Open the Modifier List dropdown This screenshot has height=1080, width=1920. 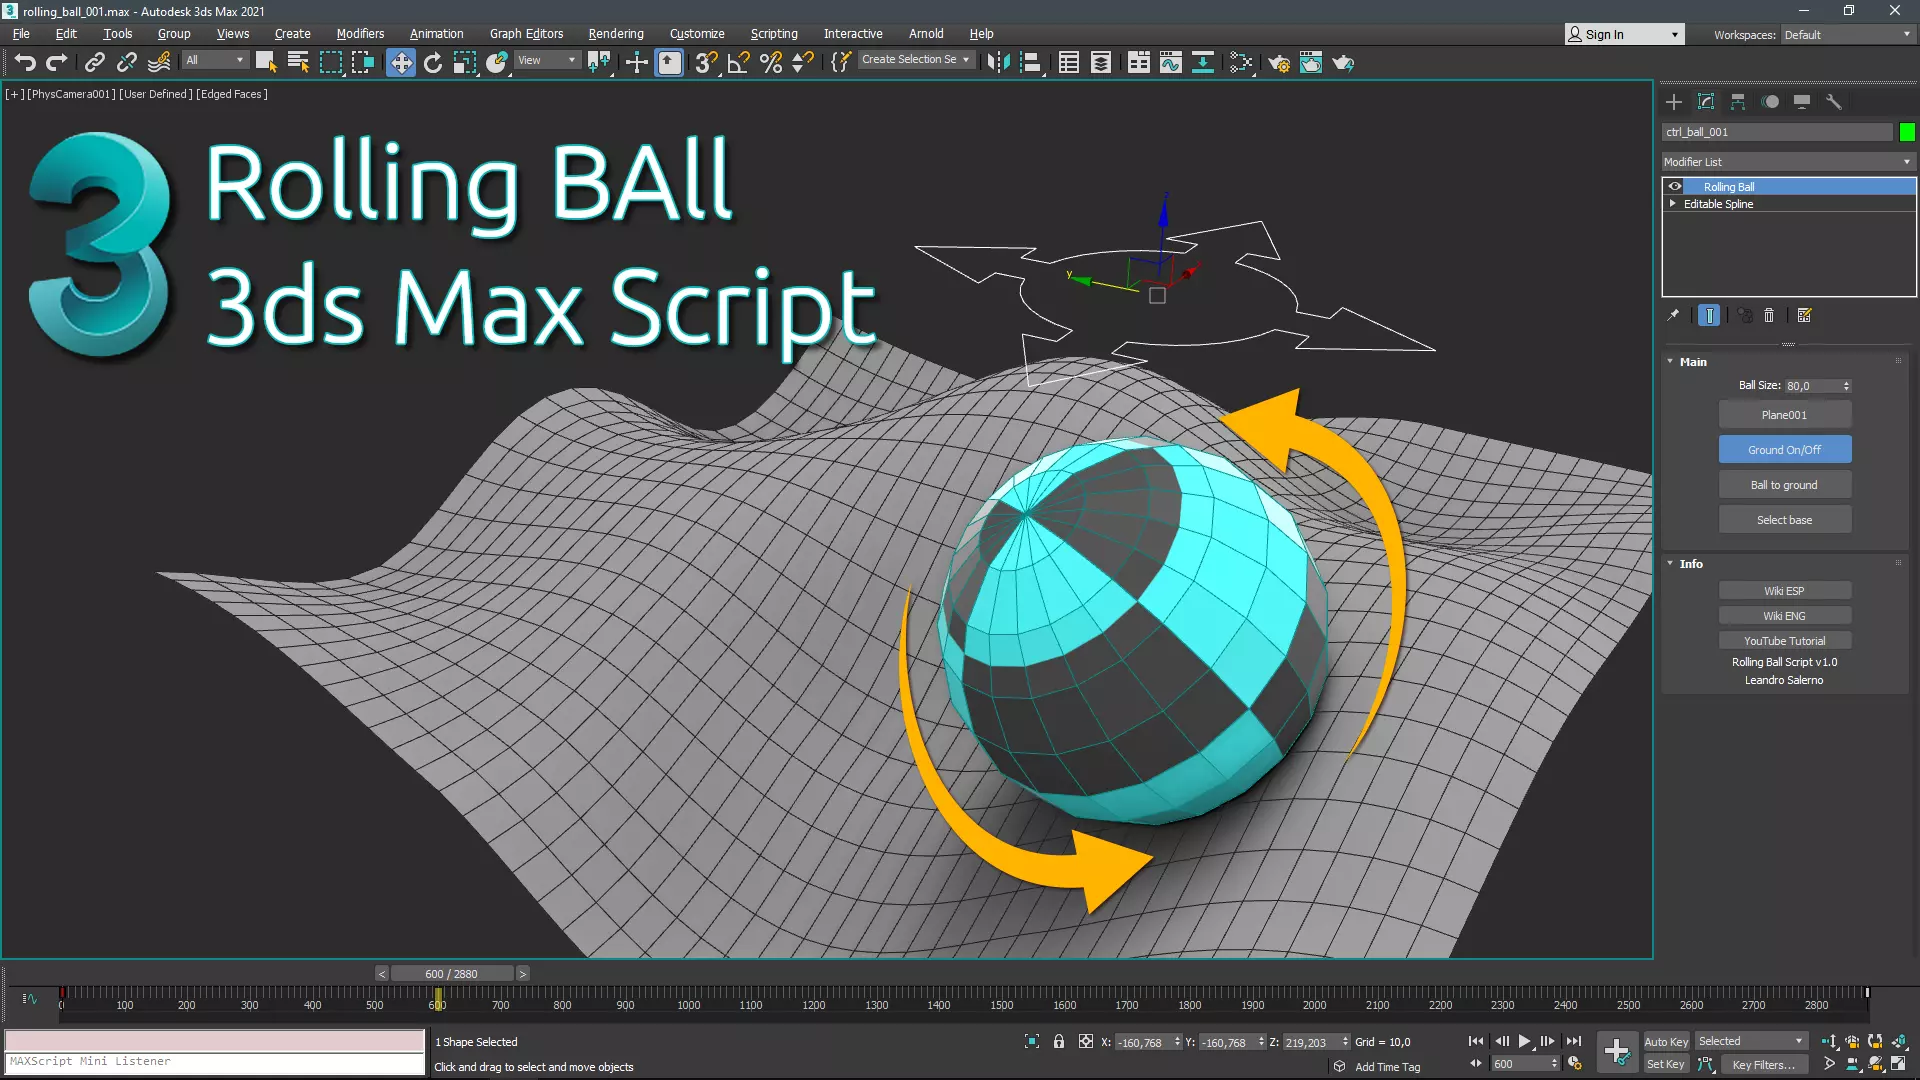tap(1788, 162)
